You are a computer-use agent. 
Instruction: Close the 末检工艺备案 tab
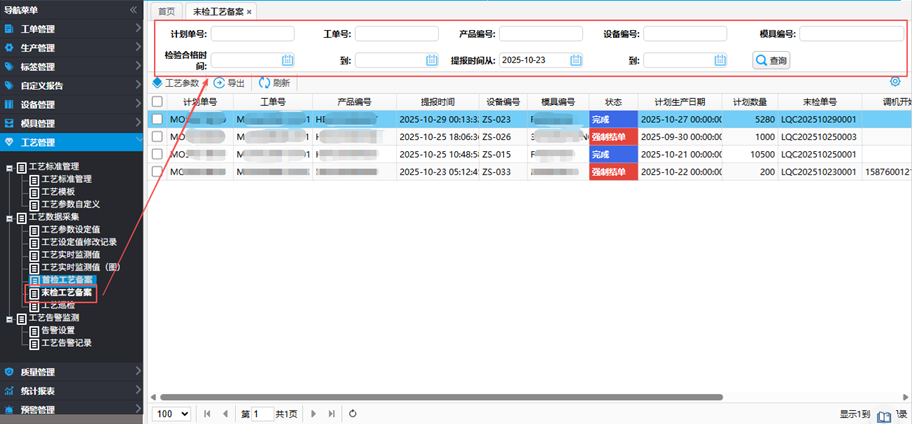click(x=249, y=11)
